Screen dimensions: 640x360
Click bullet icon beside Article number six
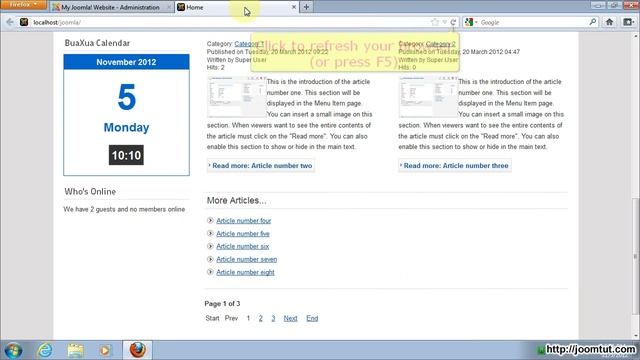[210, 246]
